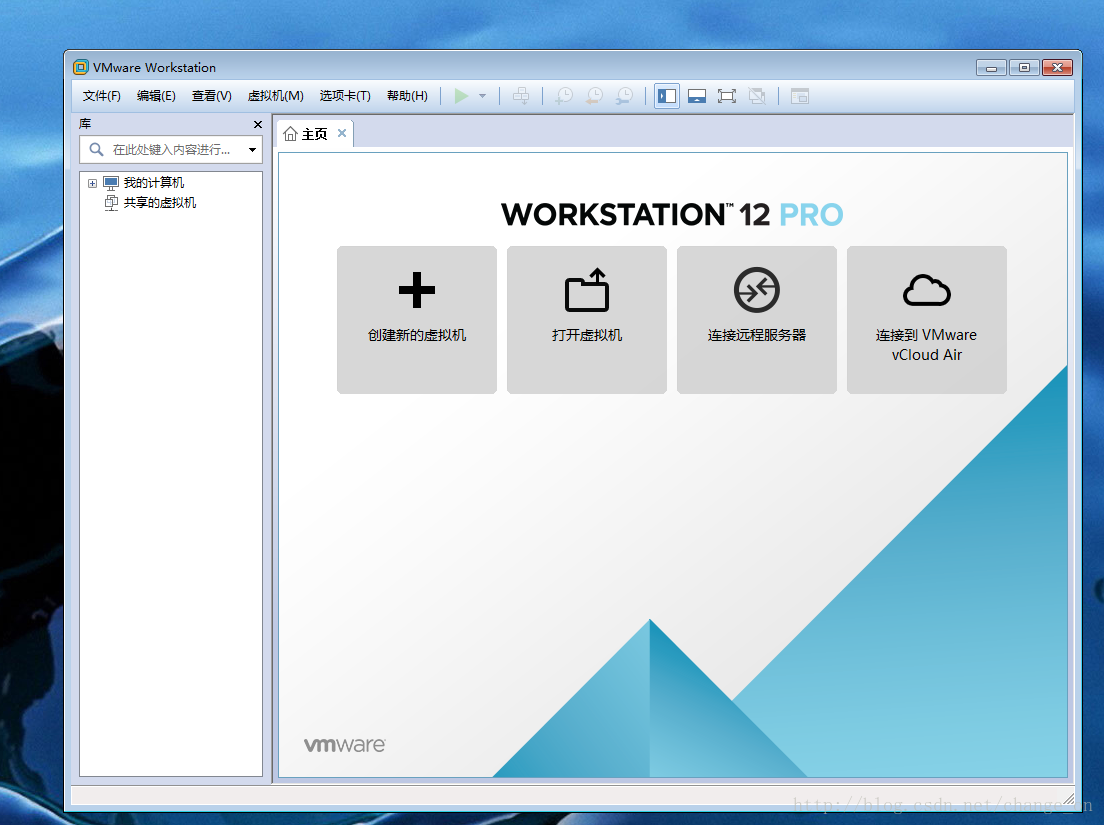Close the 主页 tab

coord(342,133)
